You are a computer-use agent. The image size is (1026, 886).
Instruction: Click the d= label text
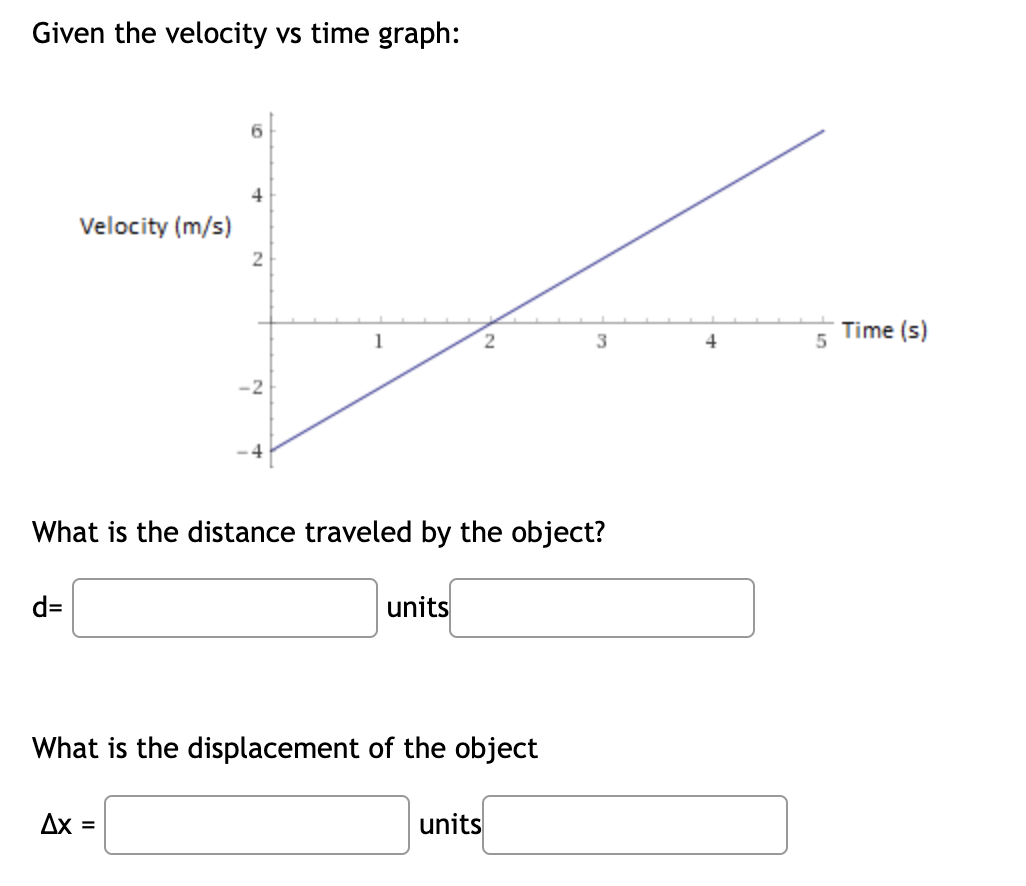[47, 605]
